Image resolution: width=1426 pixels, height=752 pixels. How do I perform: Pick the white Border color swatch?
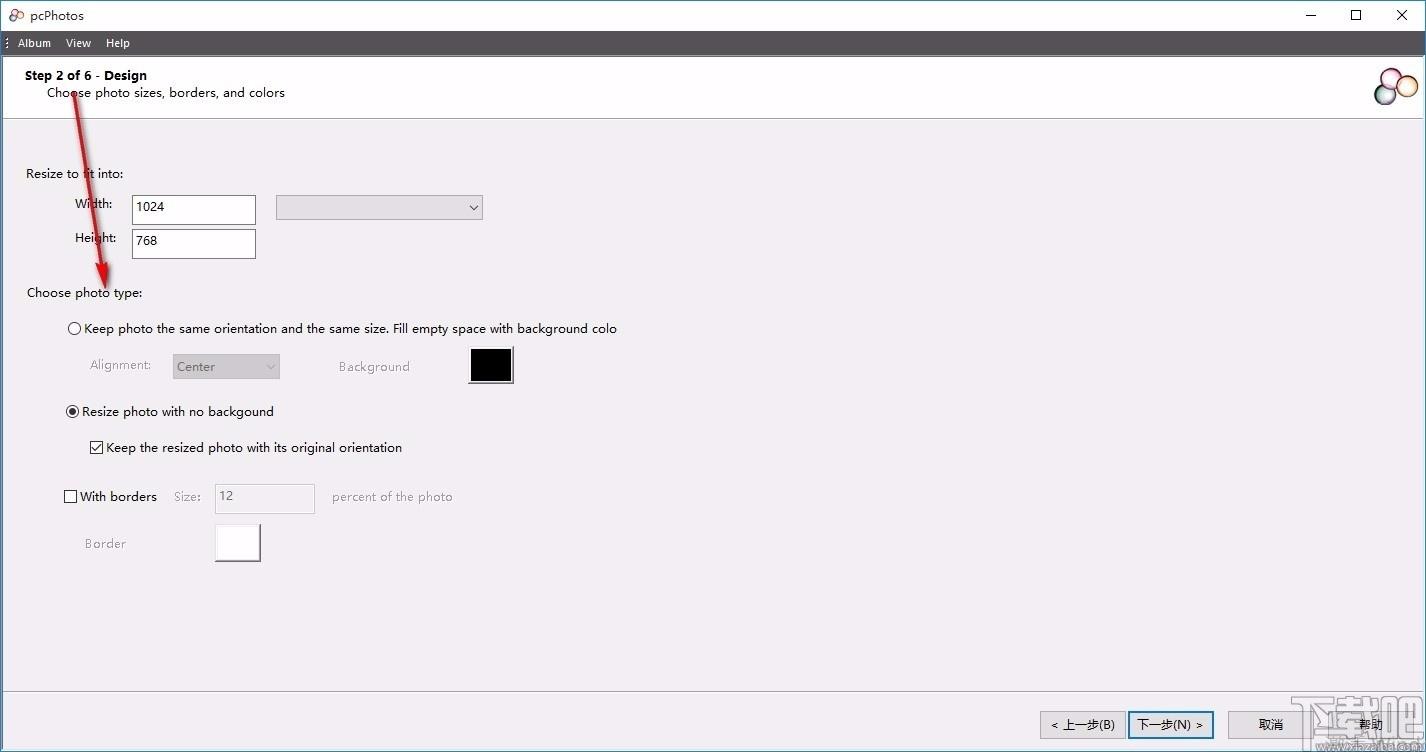(x=238, y=543)
